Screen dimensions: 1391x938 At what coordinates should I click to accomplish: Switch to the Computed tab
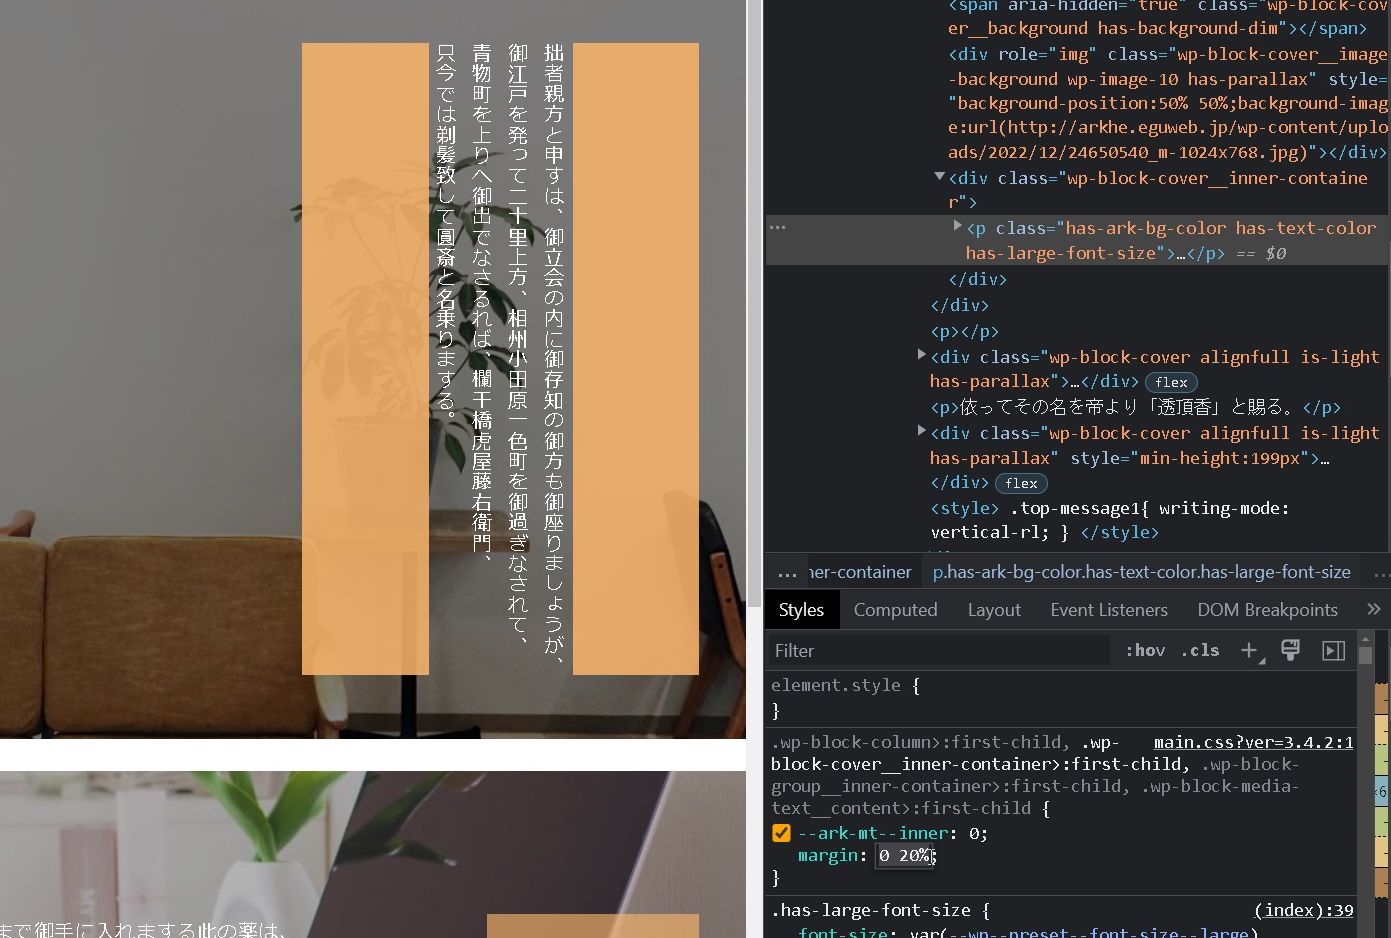pos(895,609)
